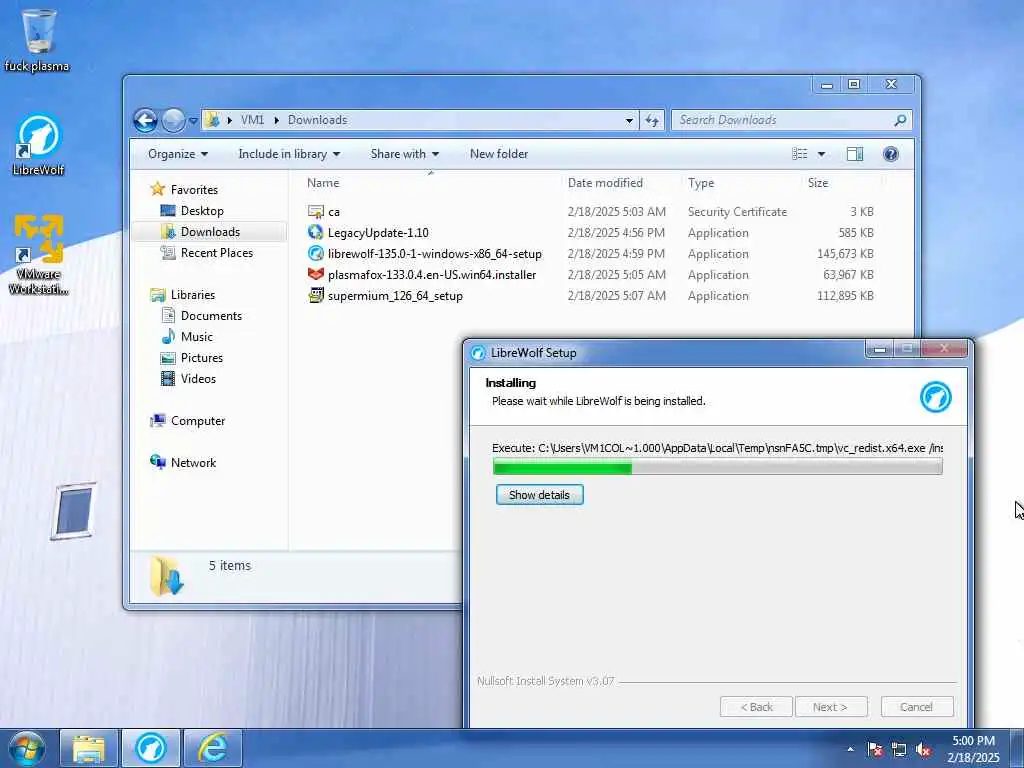
Task: Open the Windows Start menu
Action: (26, 748)
